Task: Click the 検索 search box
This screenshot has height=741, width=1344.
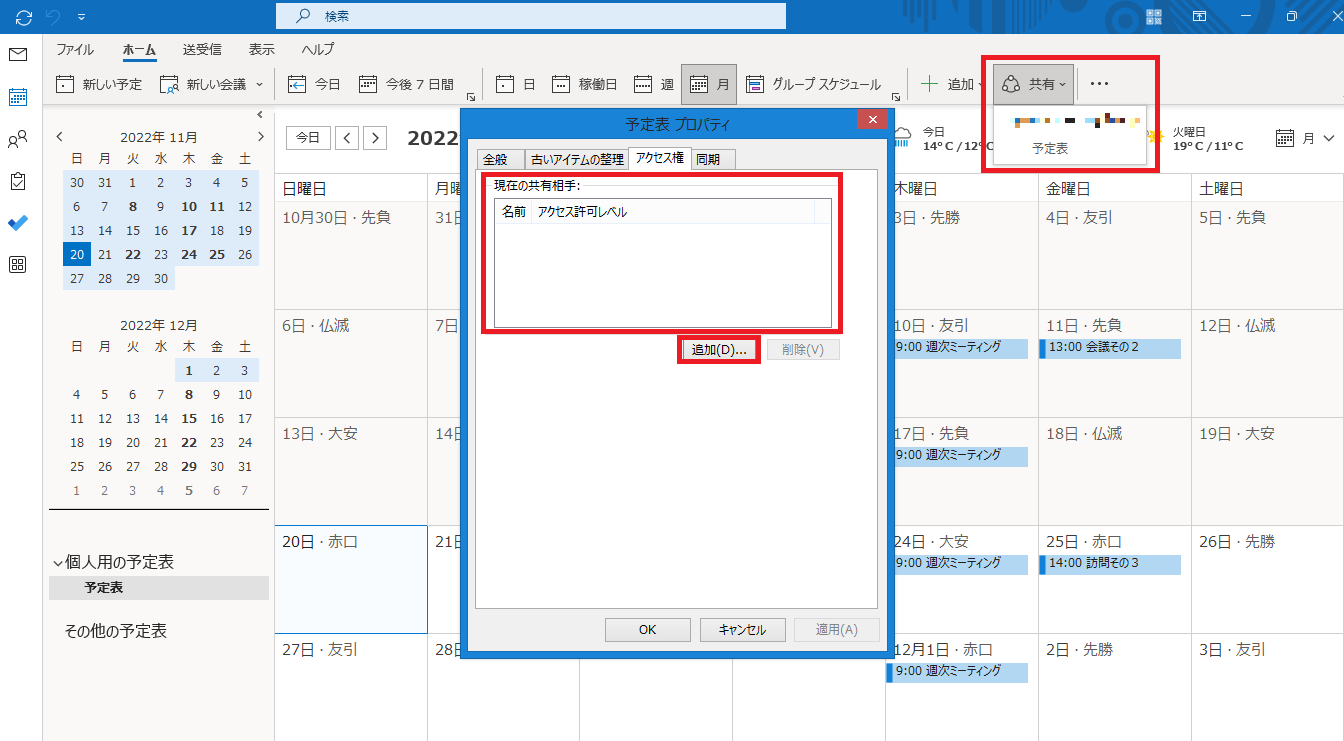Action: click(x=531, y=16)
